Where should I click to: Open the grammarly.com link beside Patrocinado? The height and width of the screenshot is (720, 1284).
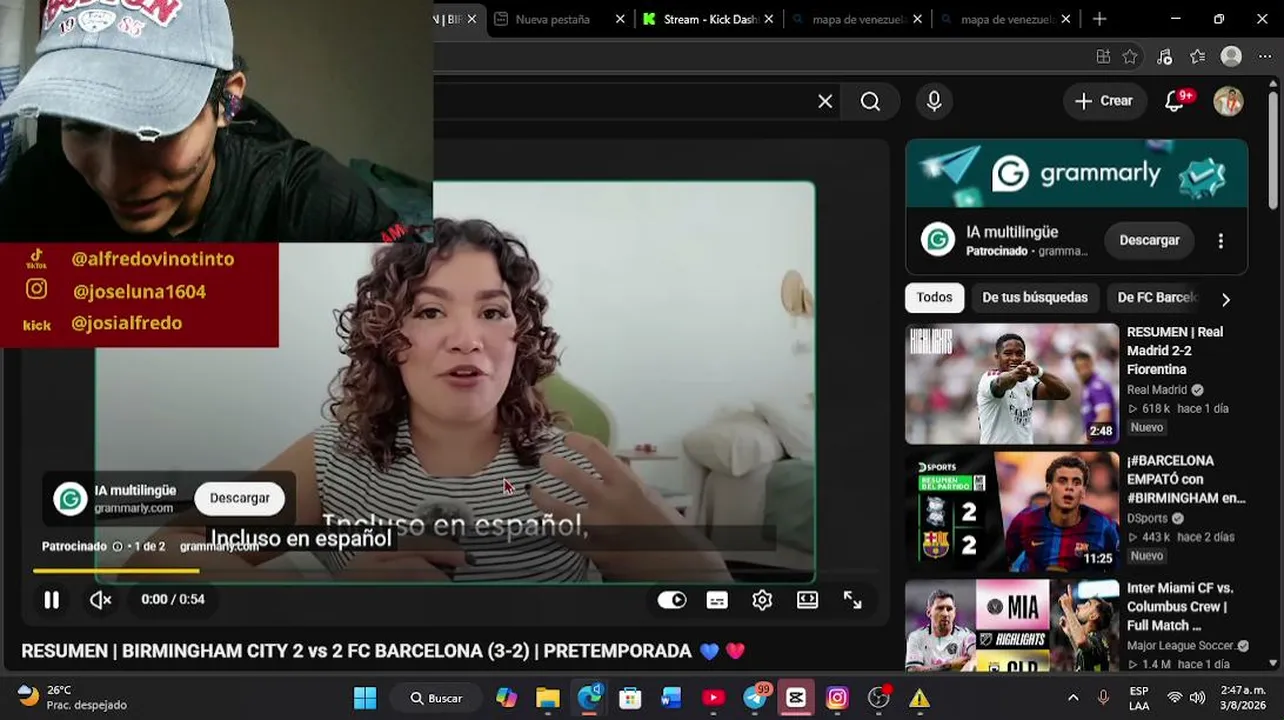[218, 547]
